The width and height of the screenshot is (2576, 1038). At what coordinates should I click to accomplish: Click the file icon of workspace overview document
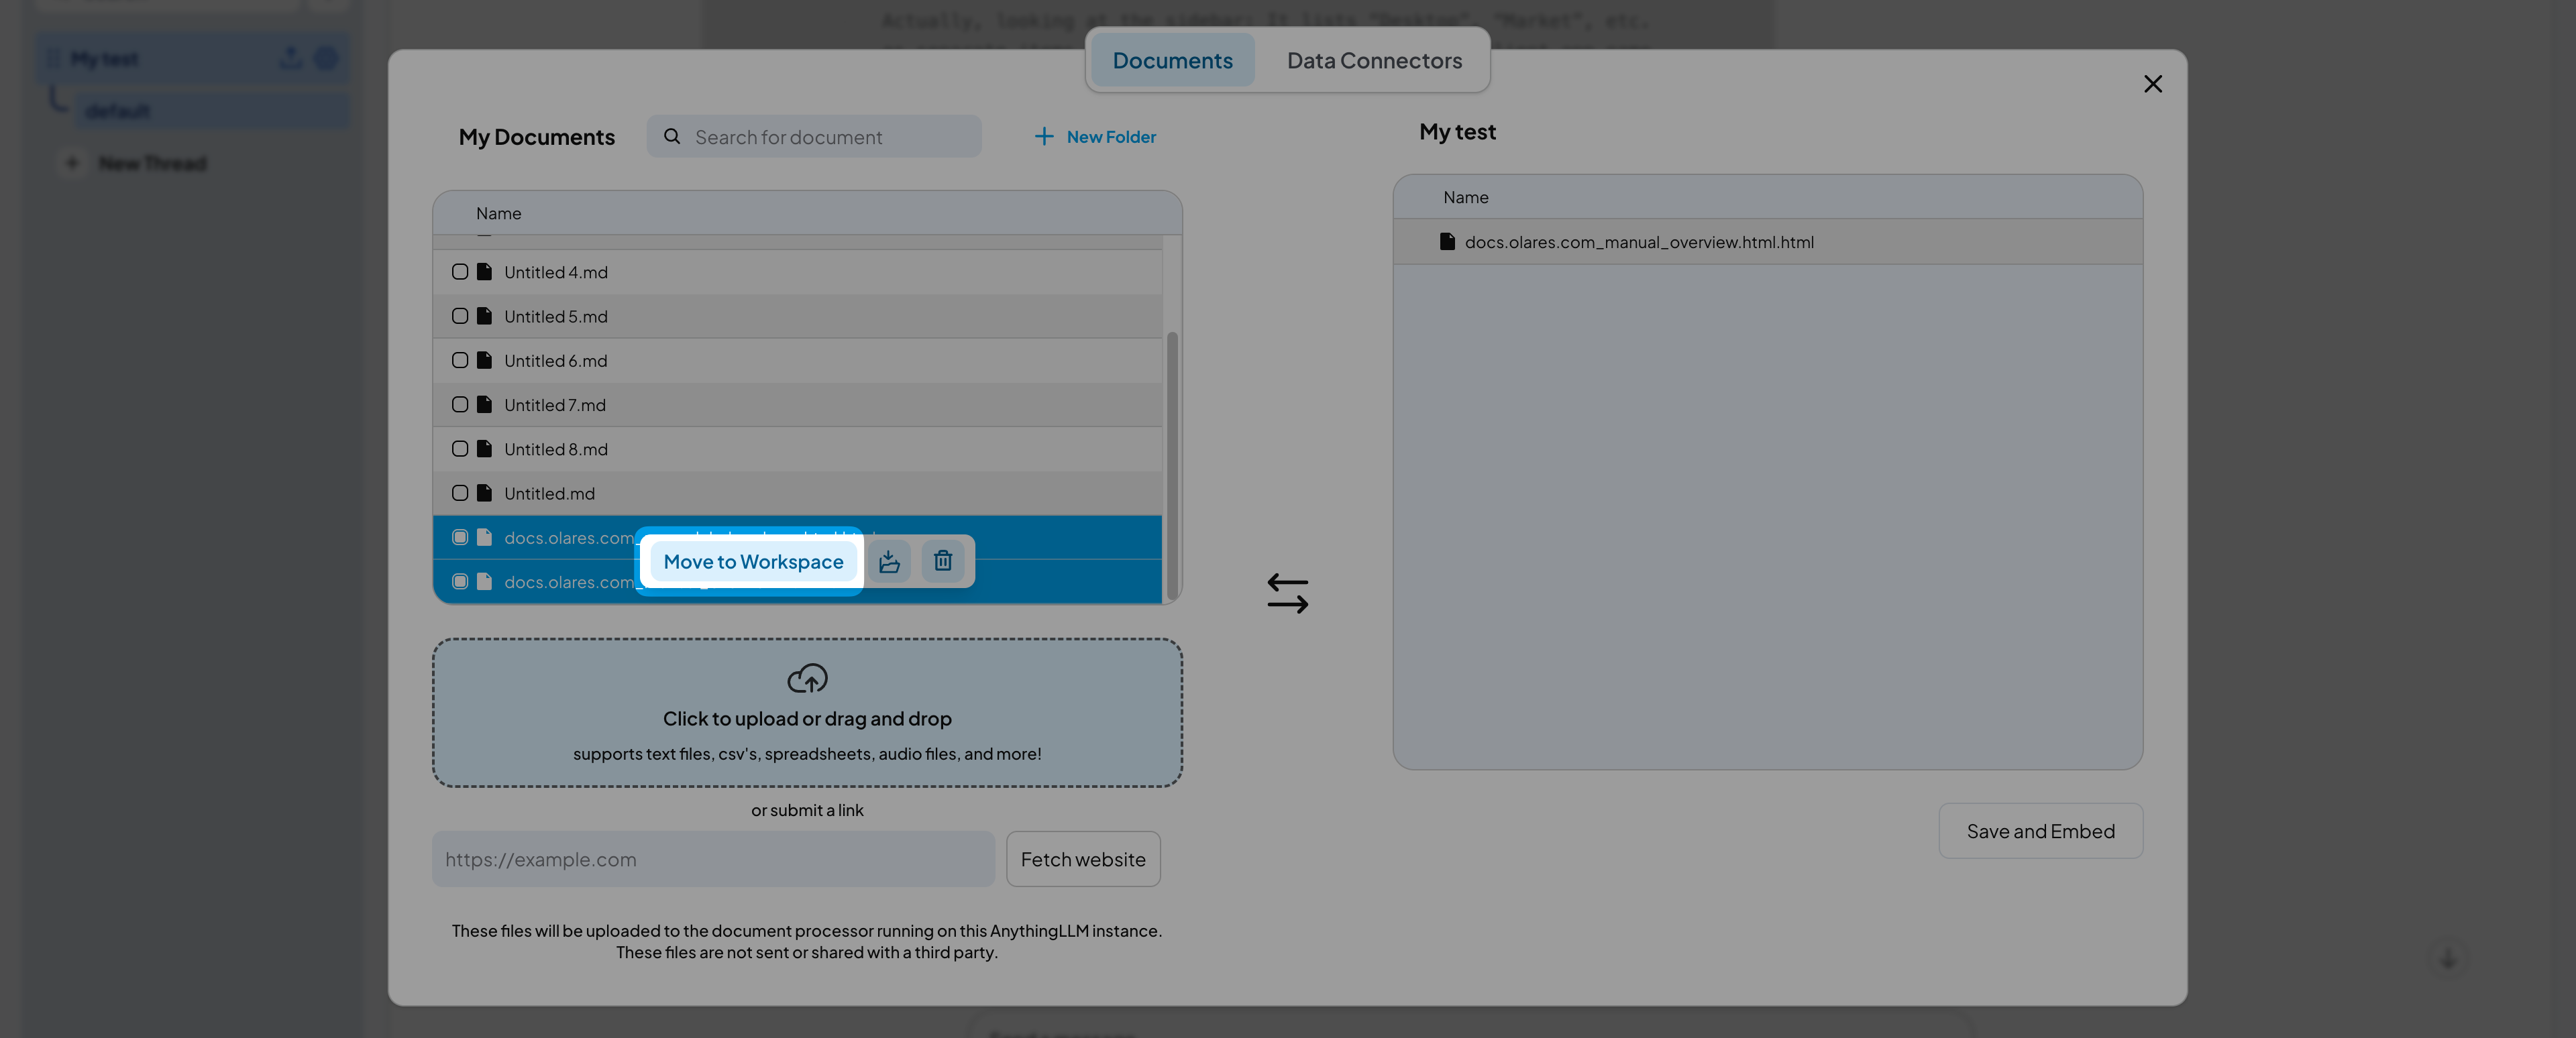pos(1446,241)
